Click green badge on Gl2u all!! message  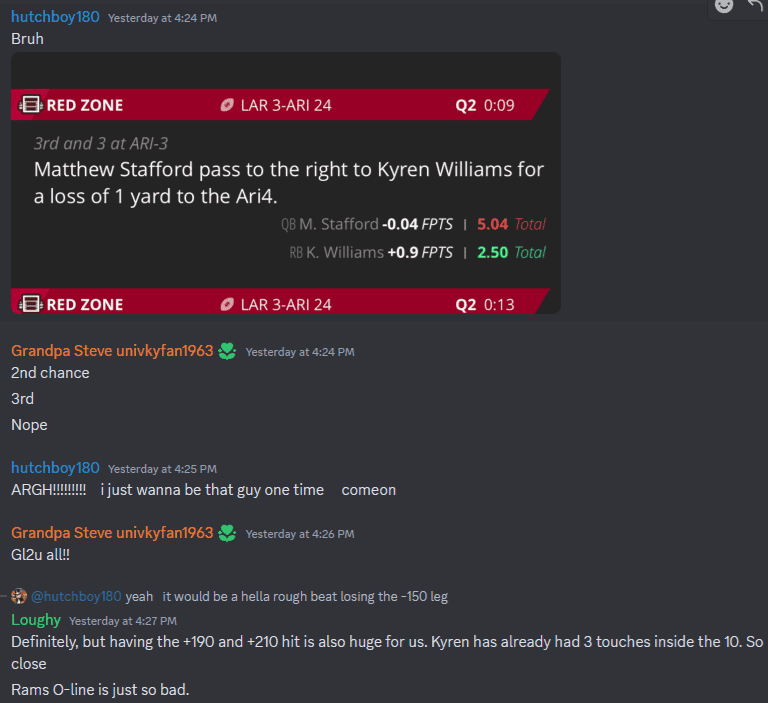tap(227, 533)
